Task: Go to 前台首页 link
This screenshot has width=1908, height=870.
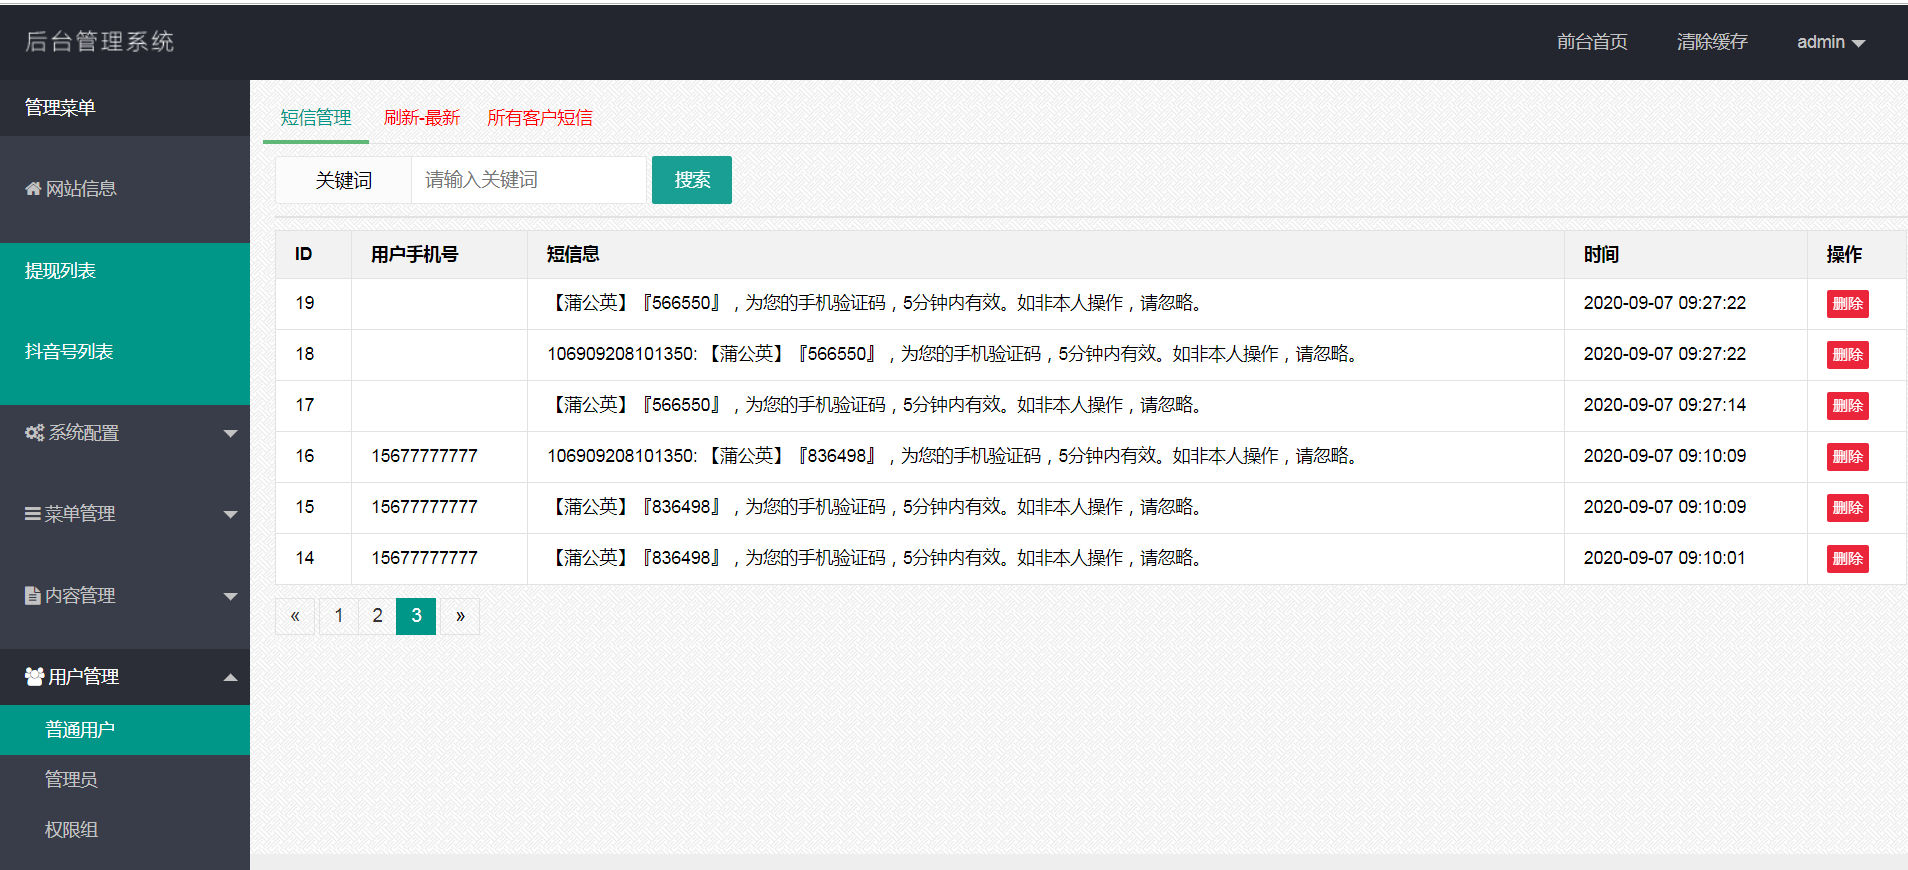Action: (1592, 42)
